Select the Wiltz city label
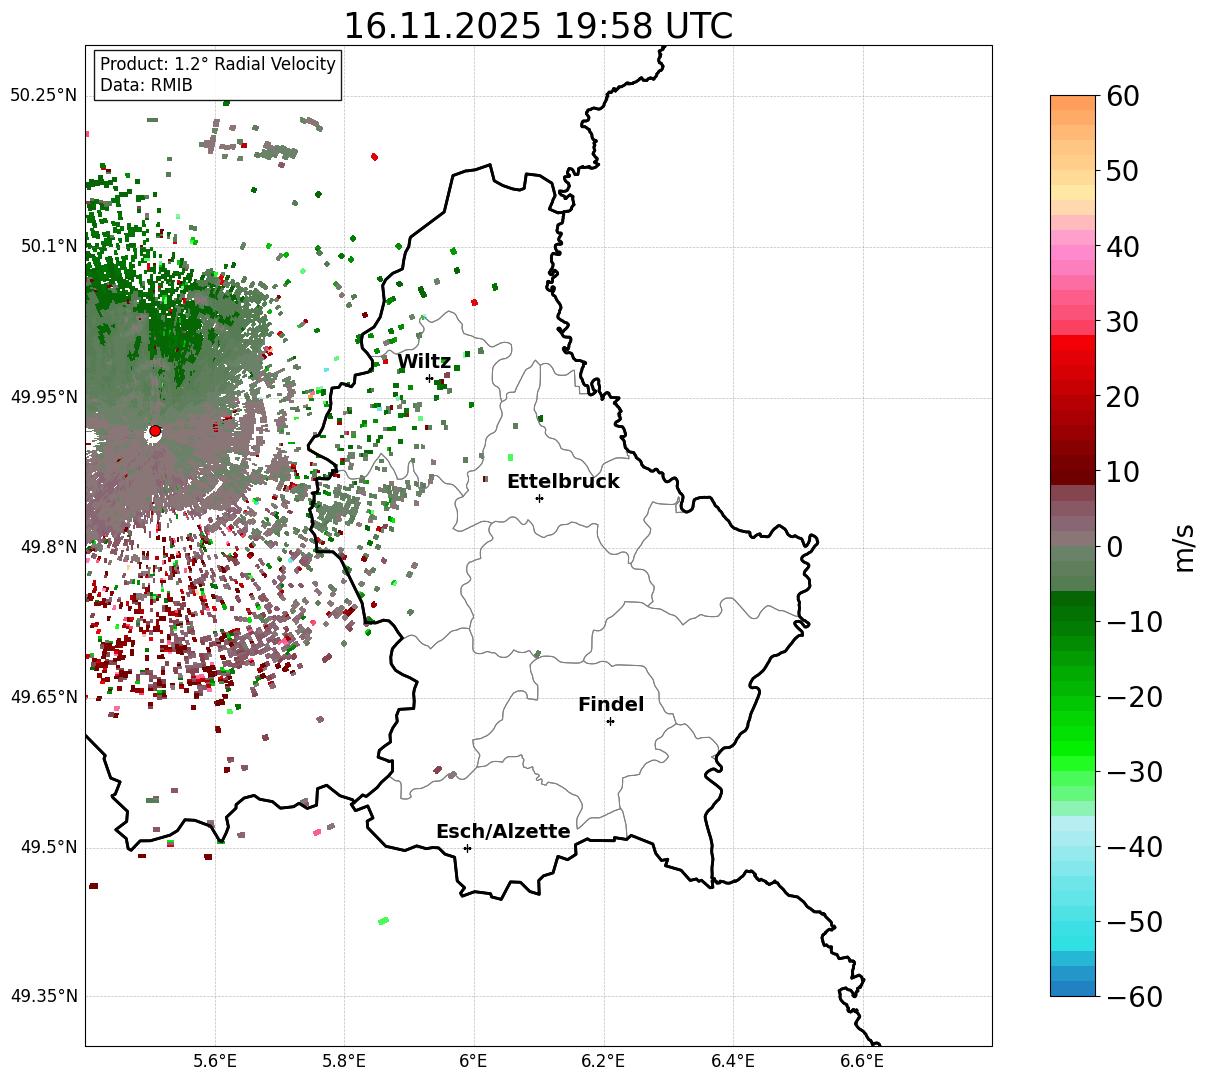Viewport: 1207px width, 1081px height. pyautogui.click(x=424, y=362)
